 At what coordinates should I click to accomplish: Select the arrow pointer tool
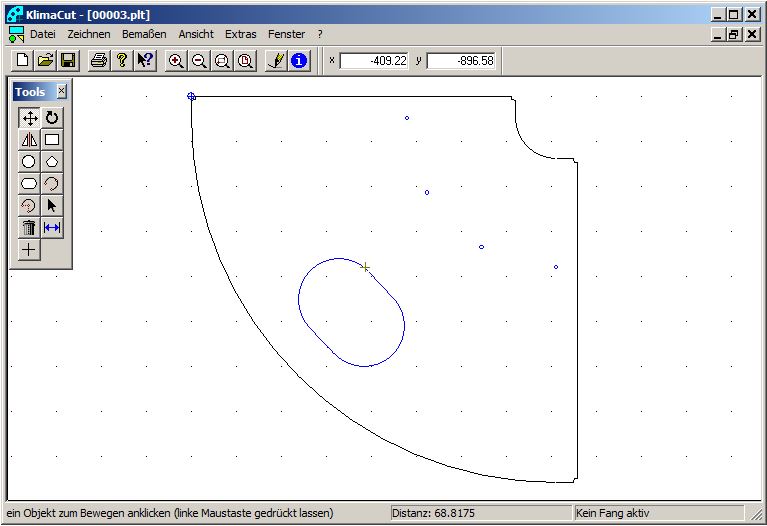point(52,206)
